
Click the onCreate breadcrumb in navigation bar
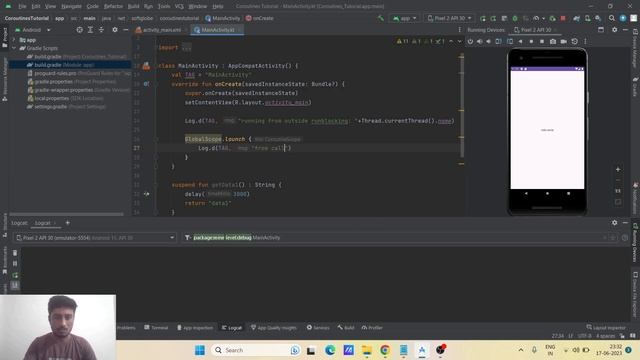click(x=260, y=18)
